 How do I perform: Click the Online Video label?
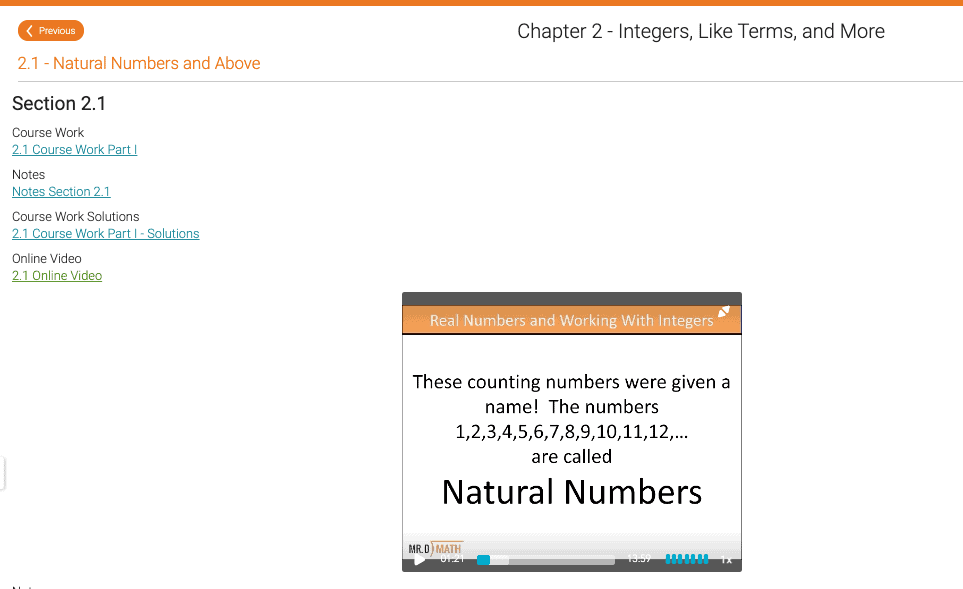coord(47,259)
